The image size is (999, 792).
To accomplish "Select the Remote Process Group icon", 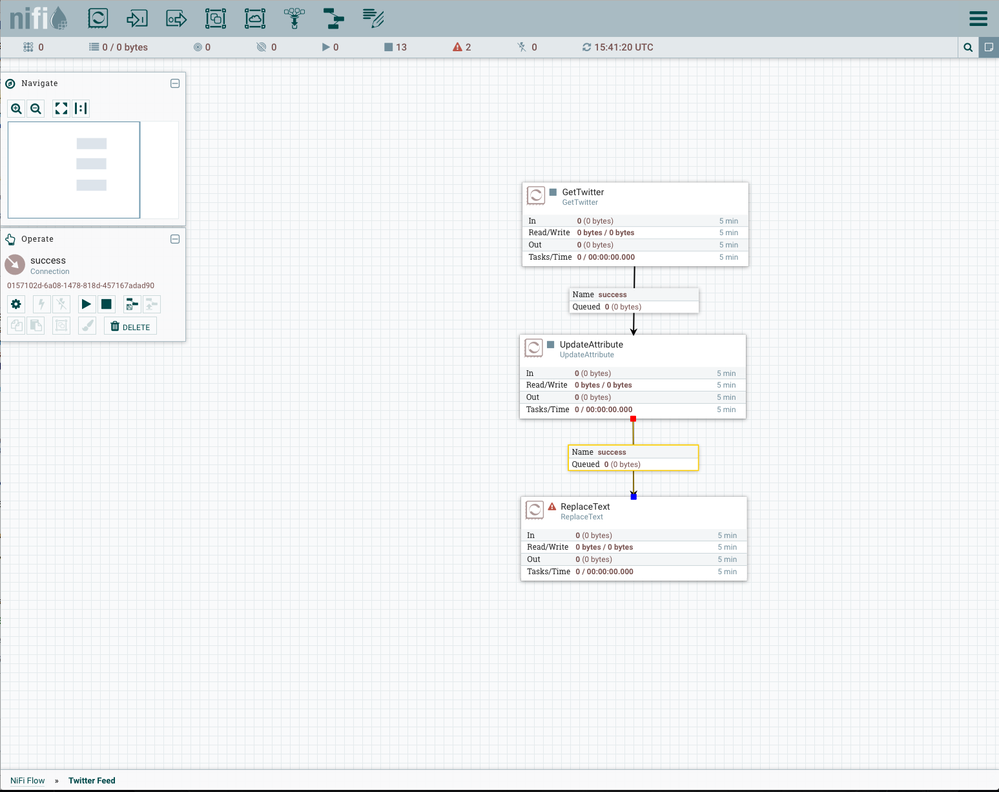I will 254,18.
